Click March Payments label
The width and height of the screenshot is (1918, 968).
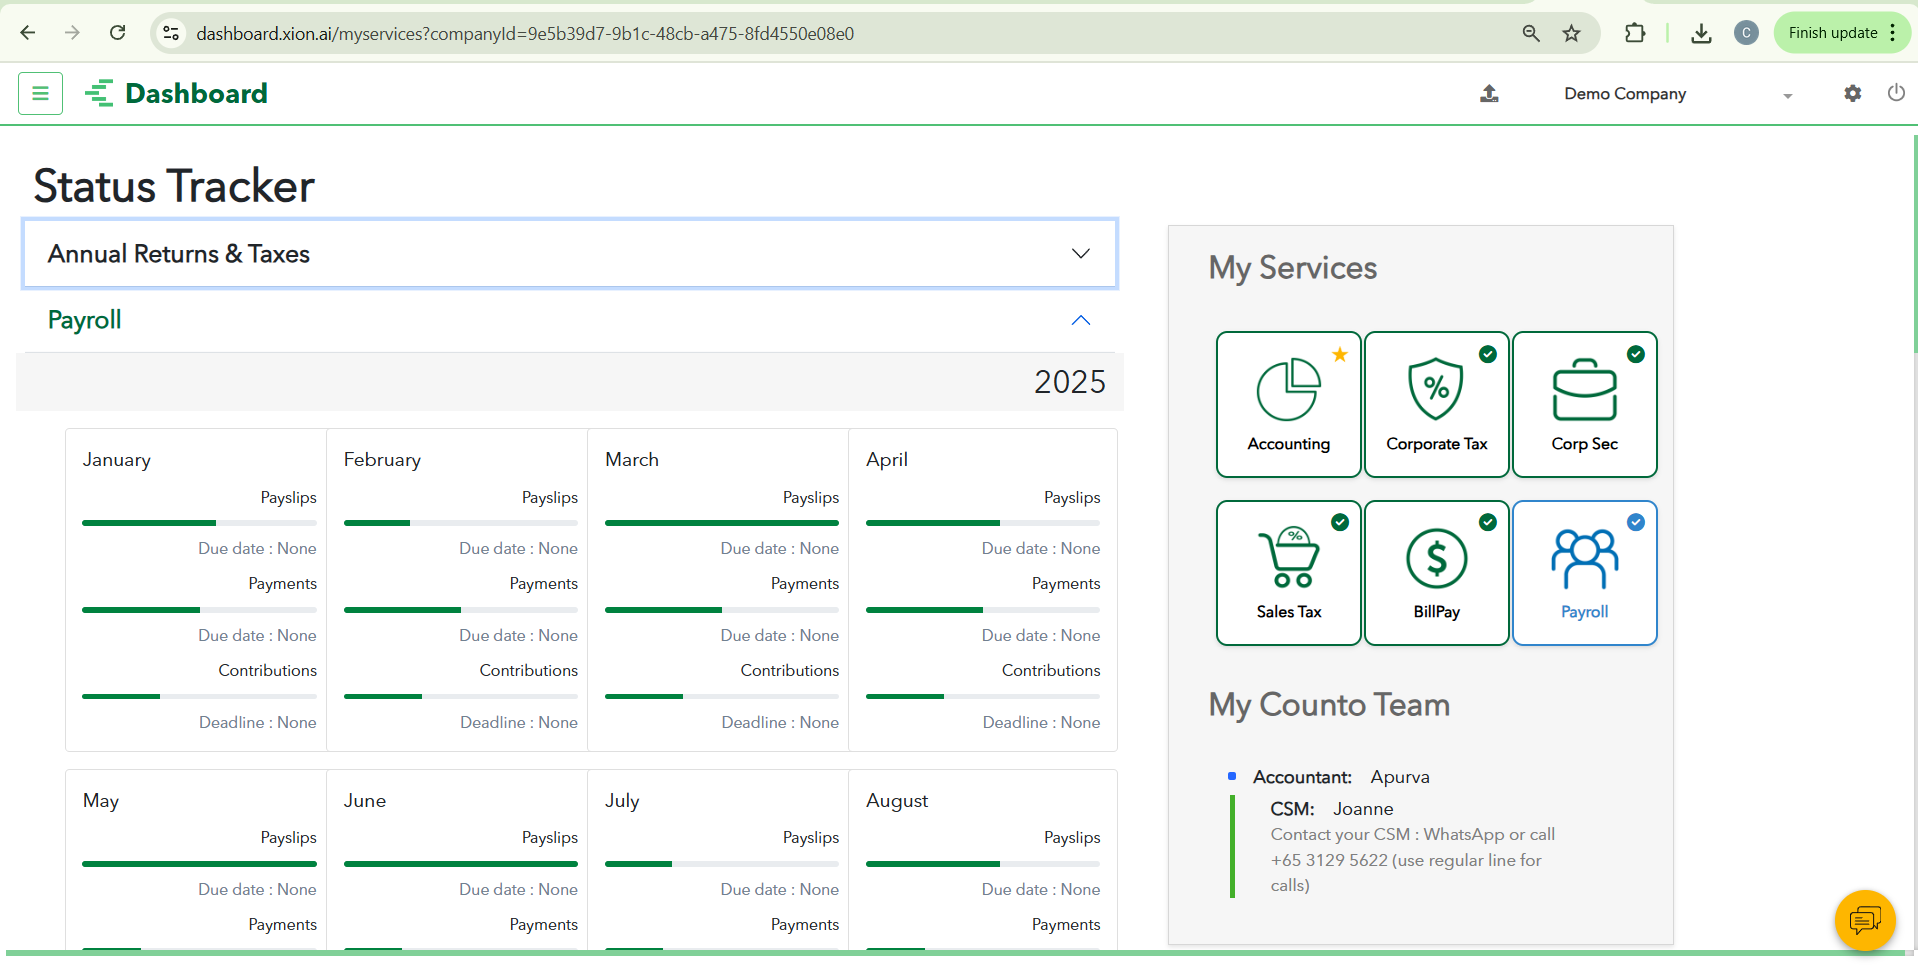coord(805,584)
